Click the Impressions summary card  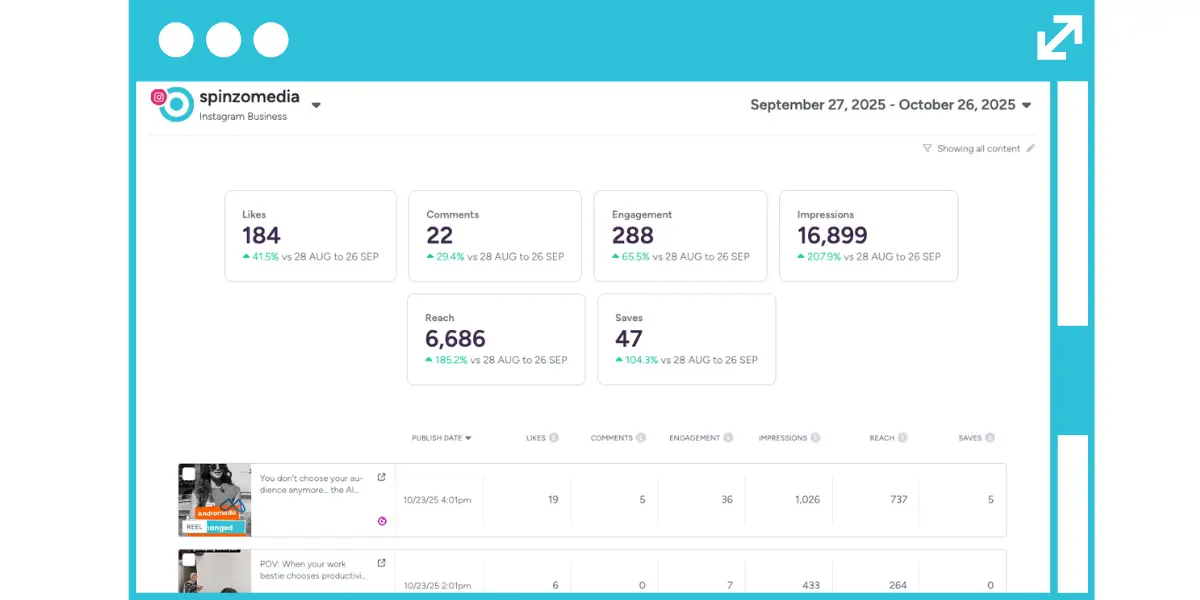coord(868,236)
